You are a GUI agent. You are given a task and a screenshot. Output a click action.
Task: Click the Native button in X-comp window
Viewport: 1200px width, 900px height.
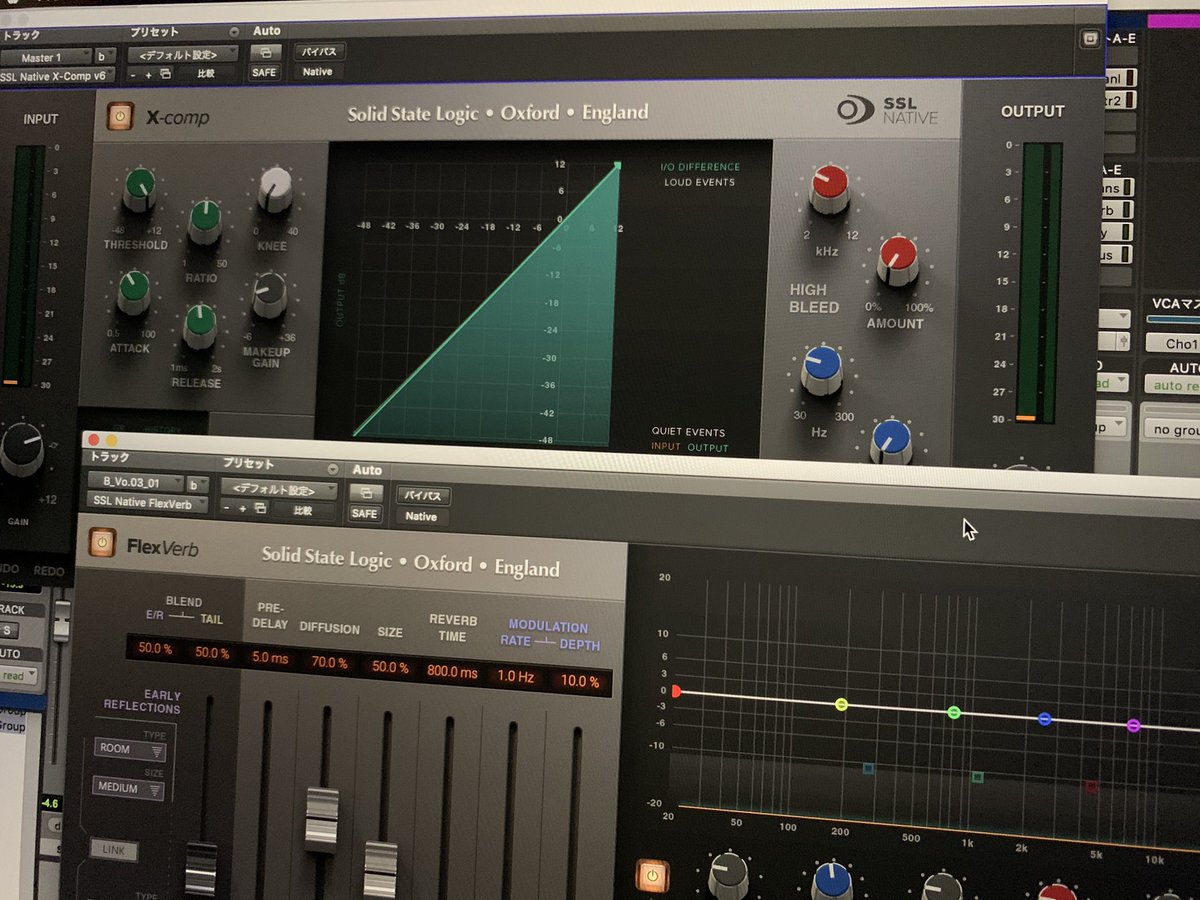(317, 72)
